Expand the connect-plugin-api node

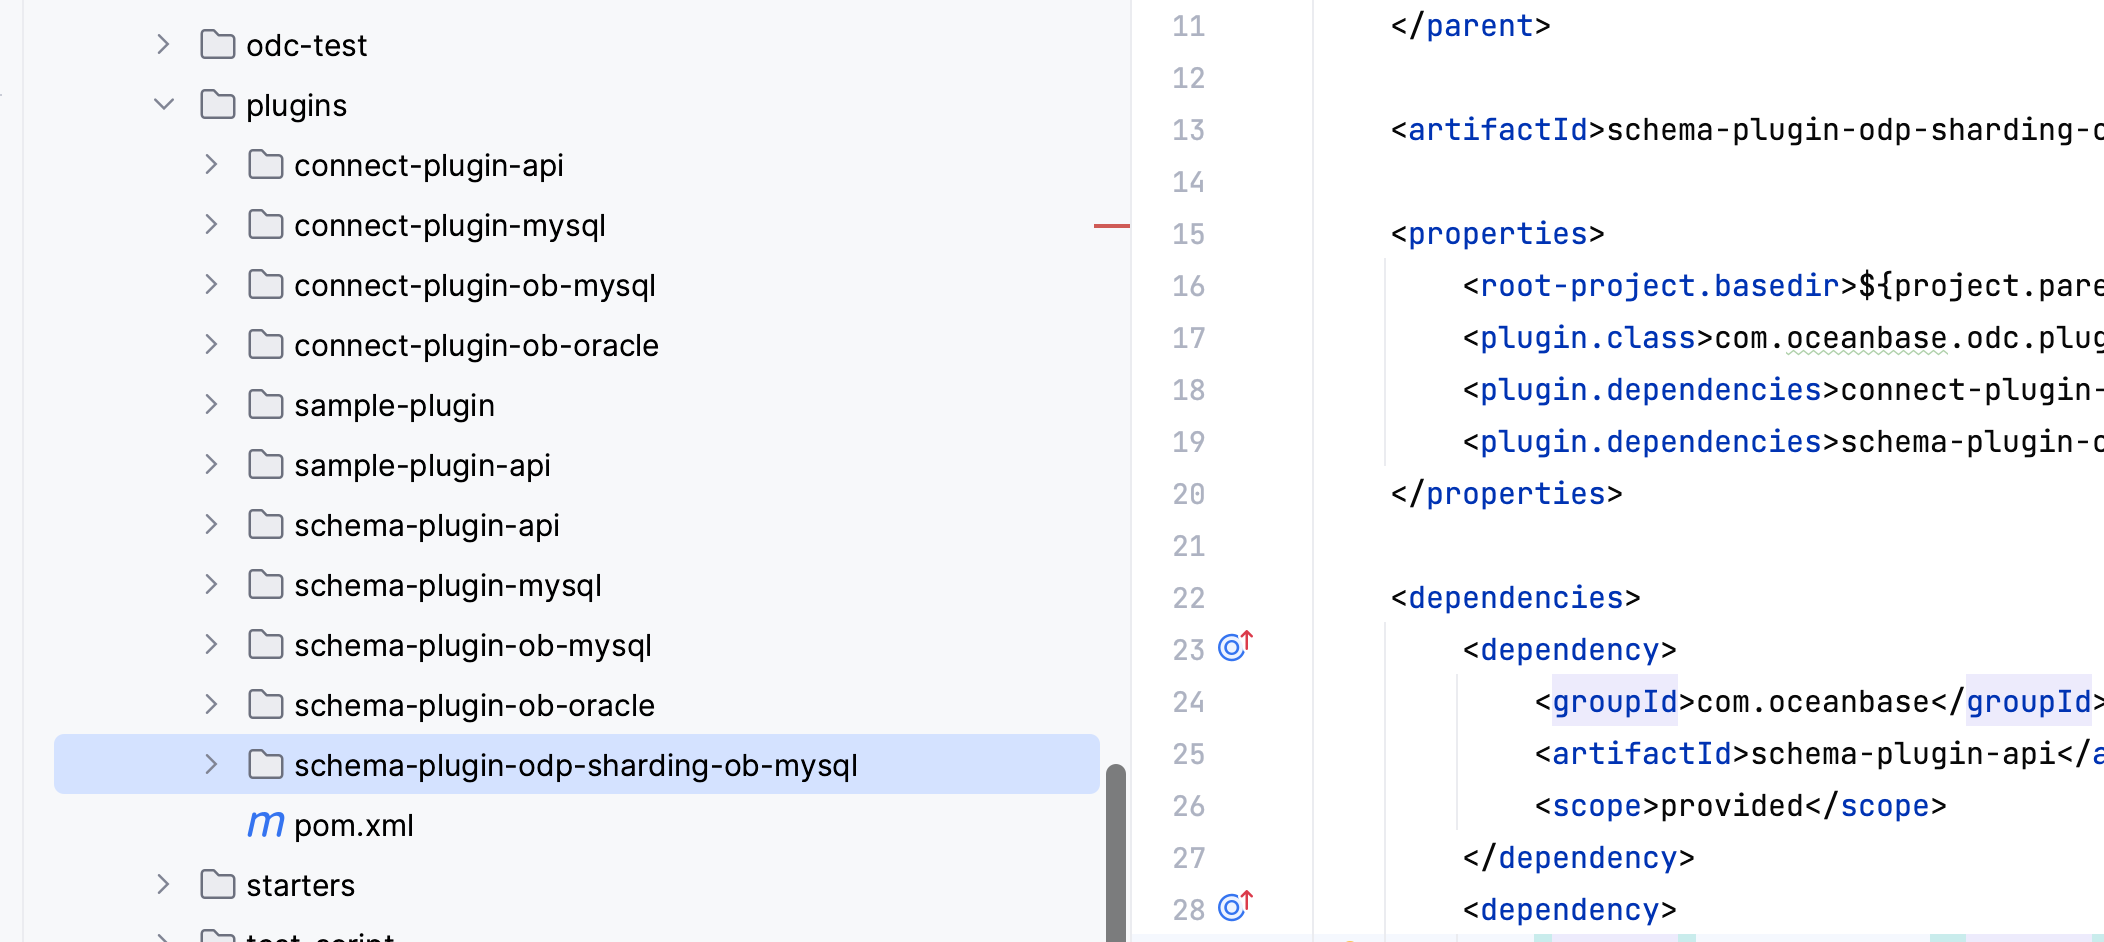click(x=211, y=165)
